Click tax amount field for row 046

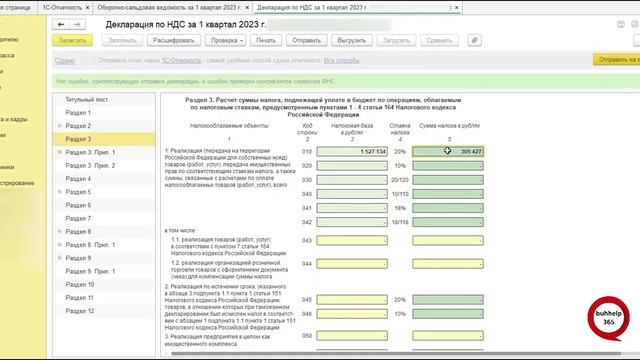click(448, 314)
